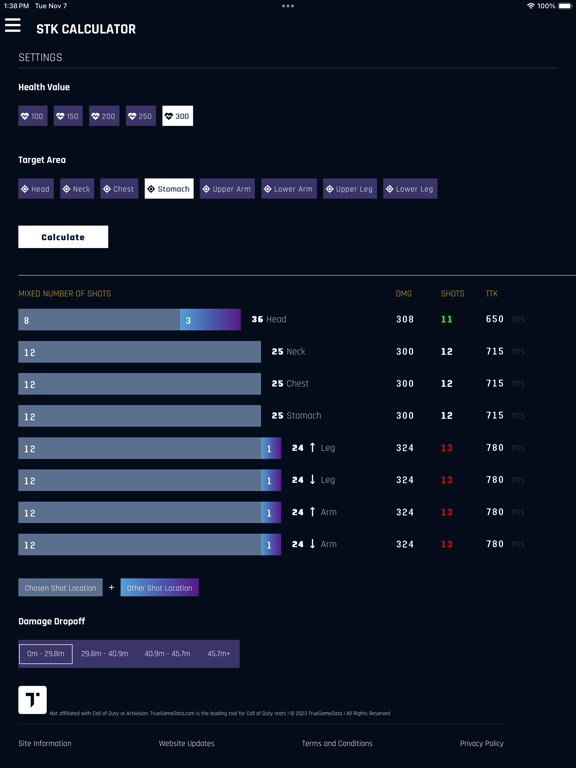Open Terms and Conditions link

coord(337,744)
